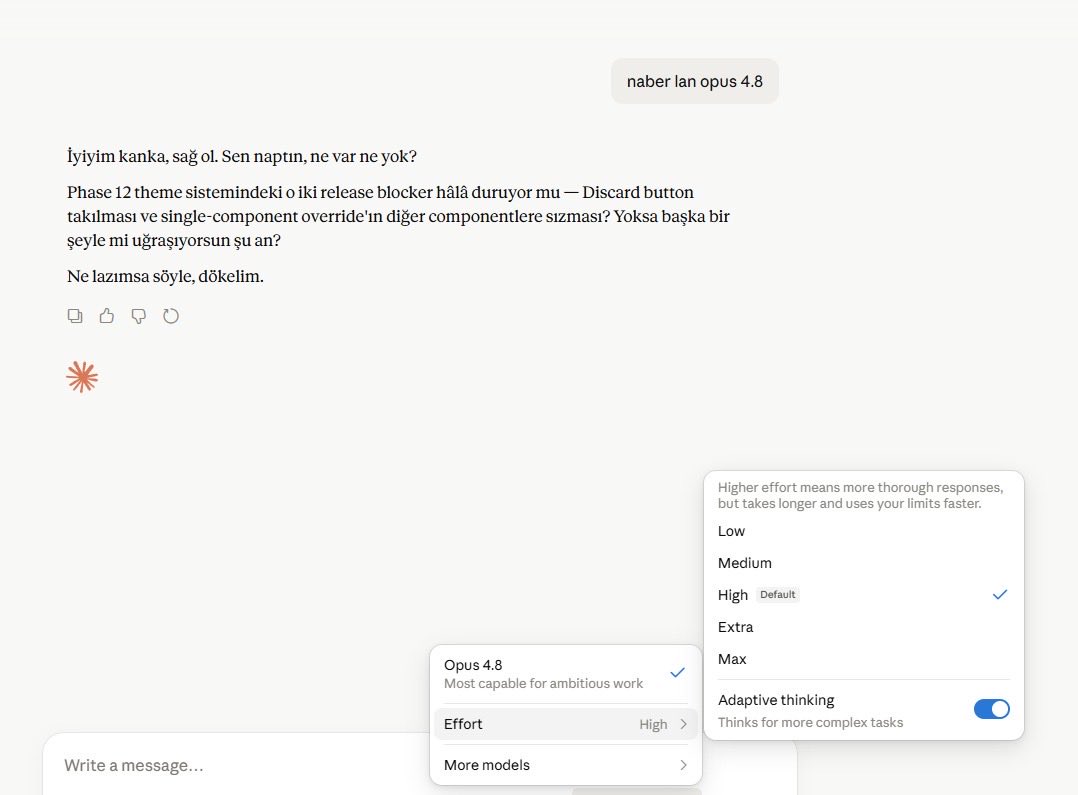This screenshot has width=1078, height=795.
Task: Select Max effort level
Action: coord(864,659)
